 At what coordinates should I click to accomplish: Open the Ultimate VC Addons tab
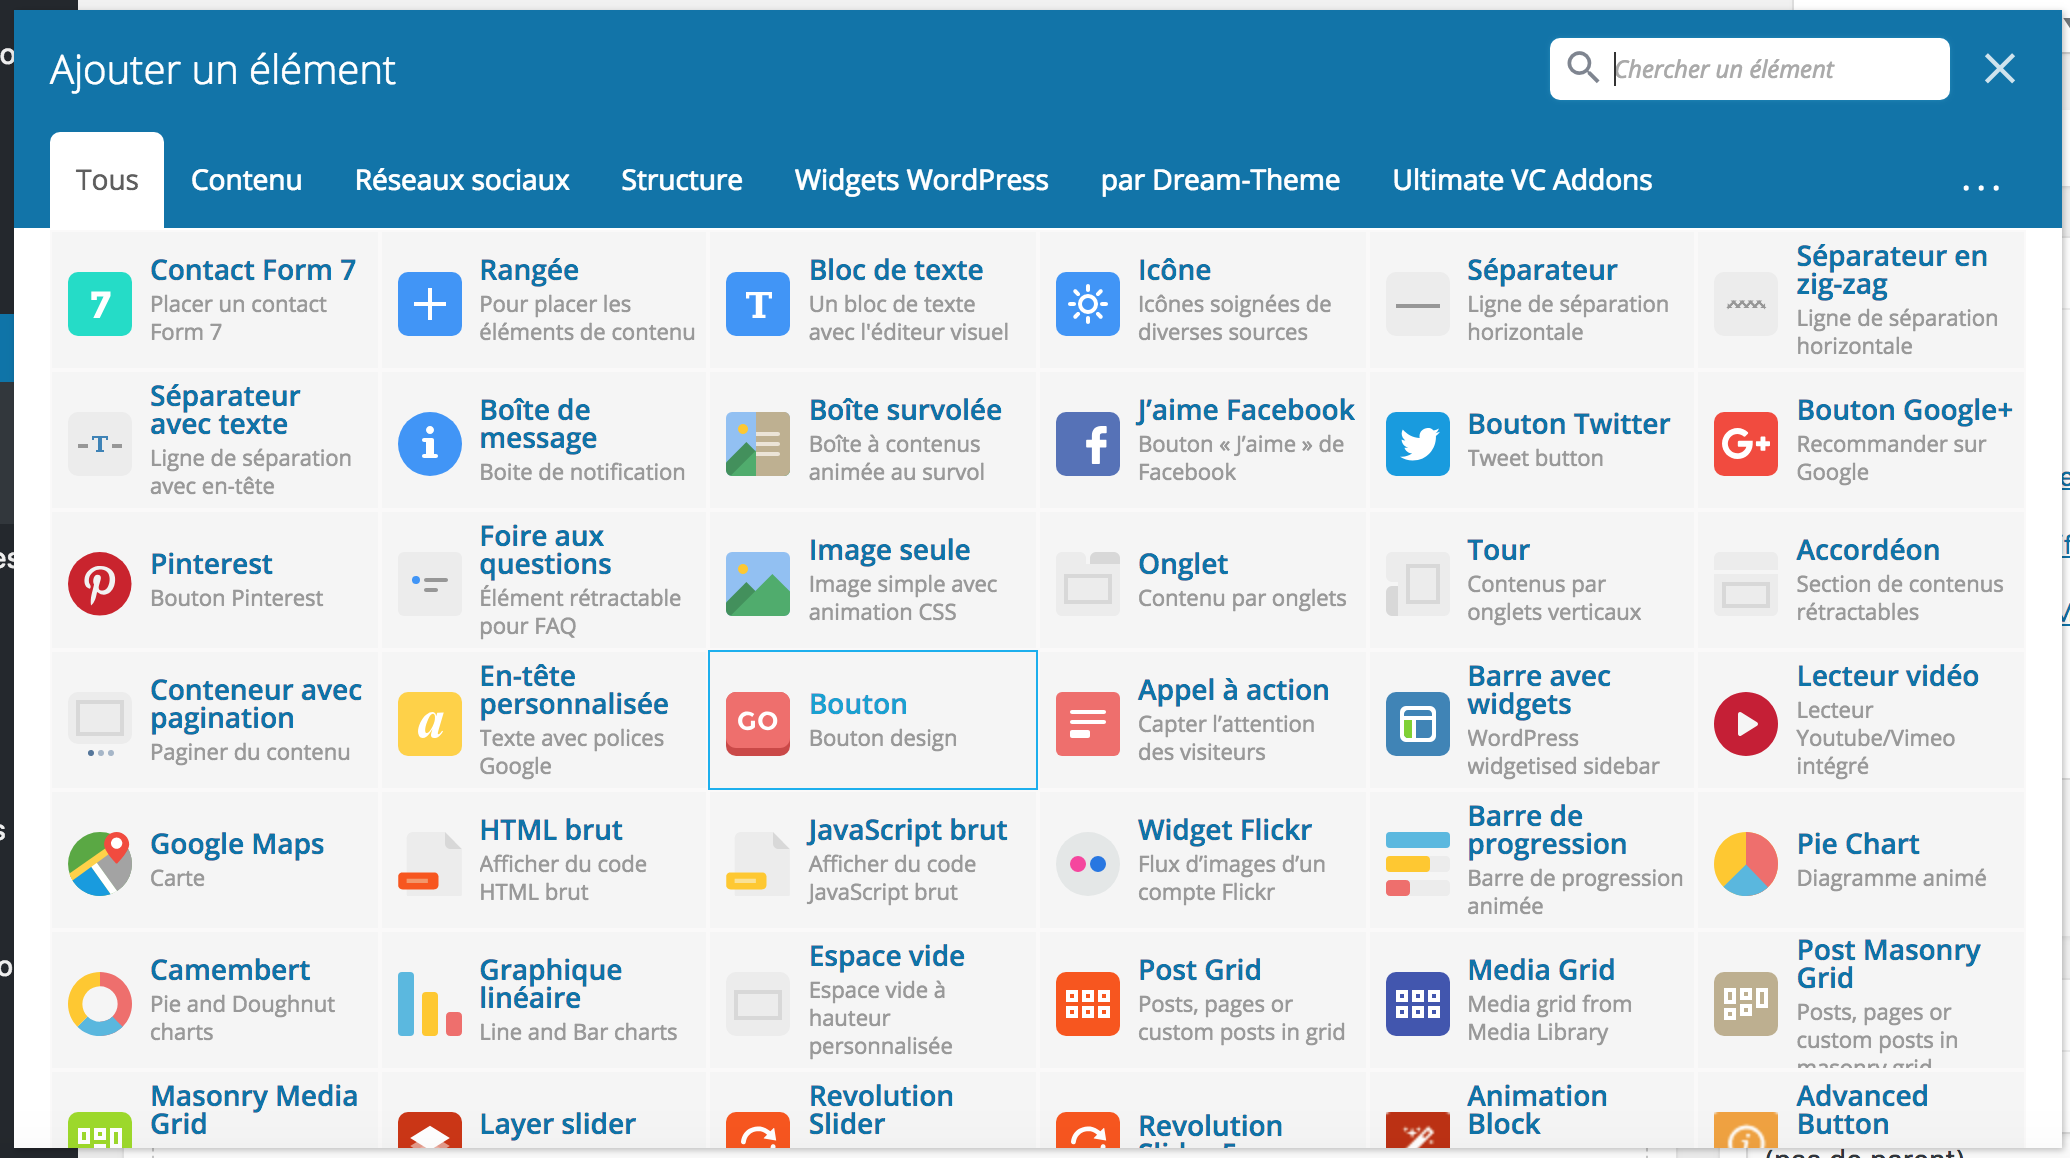(1521, 180)
